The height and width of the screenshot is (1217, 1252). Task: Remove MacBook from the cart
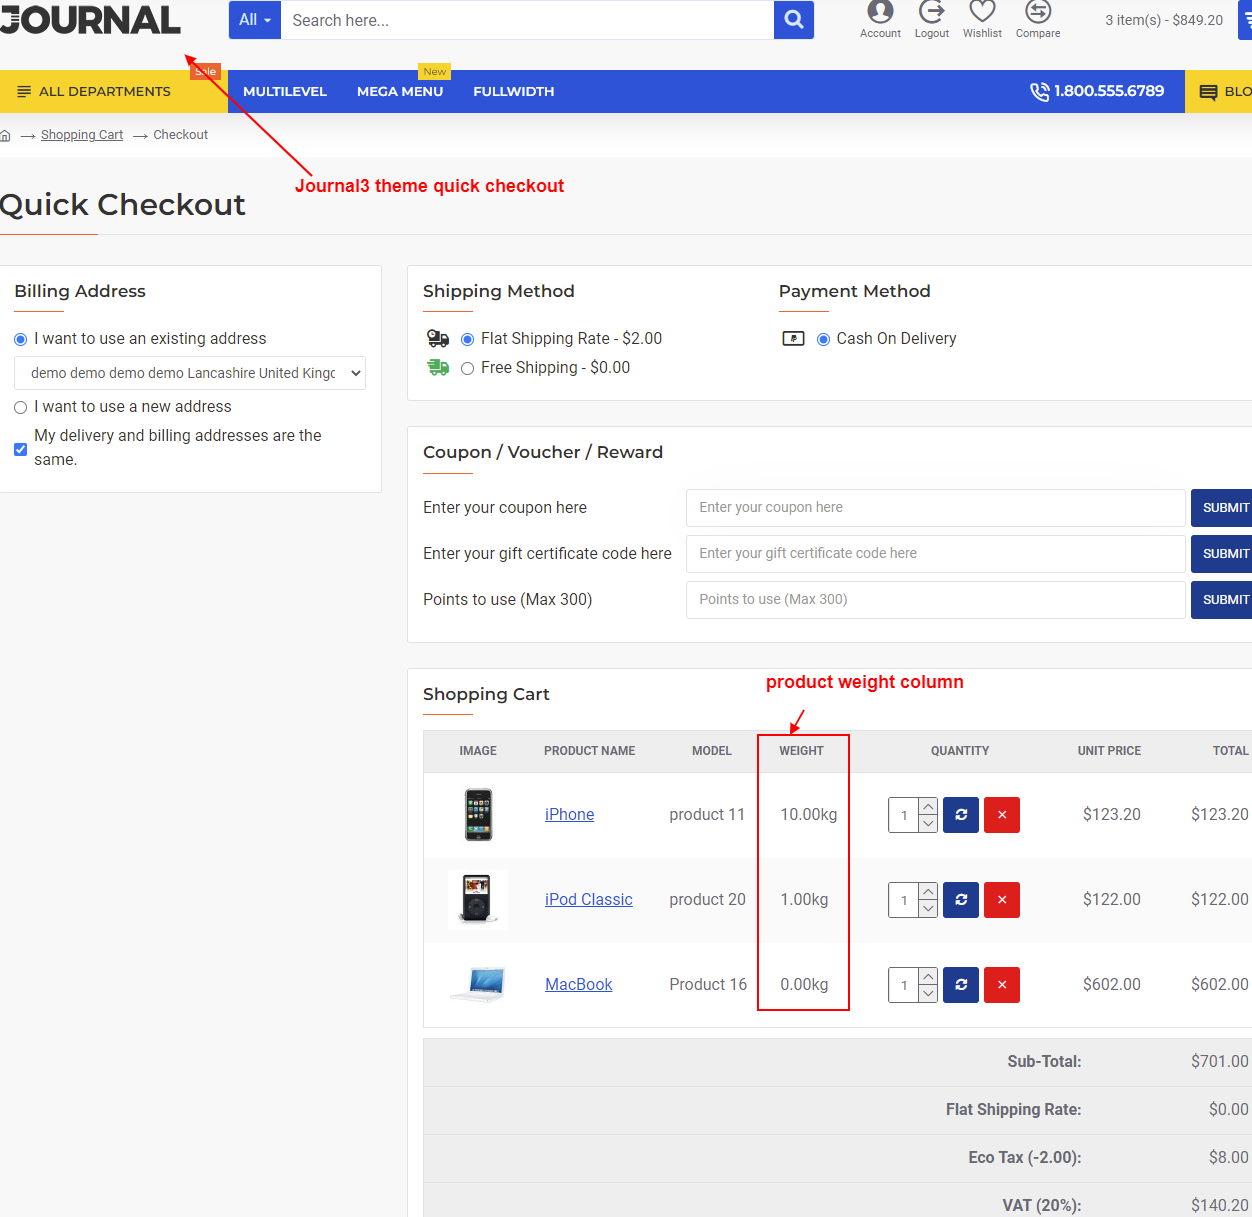(x=1002, y=985)
